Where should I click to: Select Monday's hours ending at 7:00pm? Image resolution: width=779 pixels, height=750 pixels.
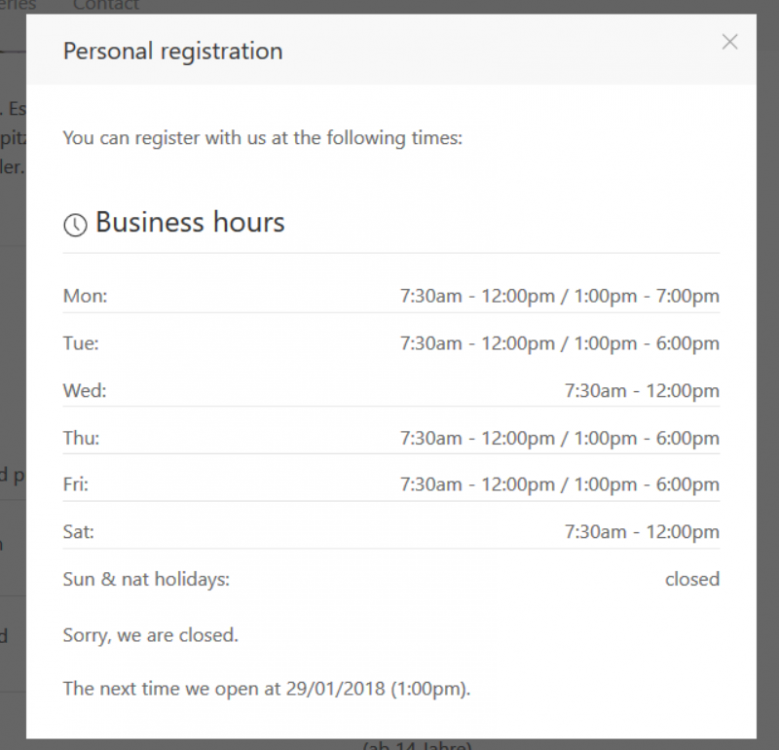pos(559,296)
